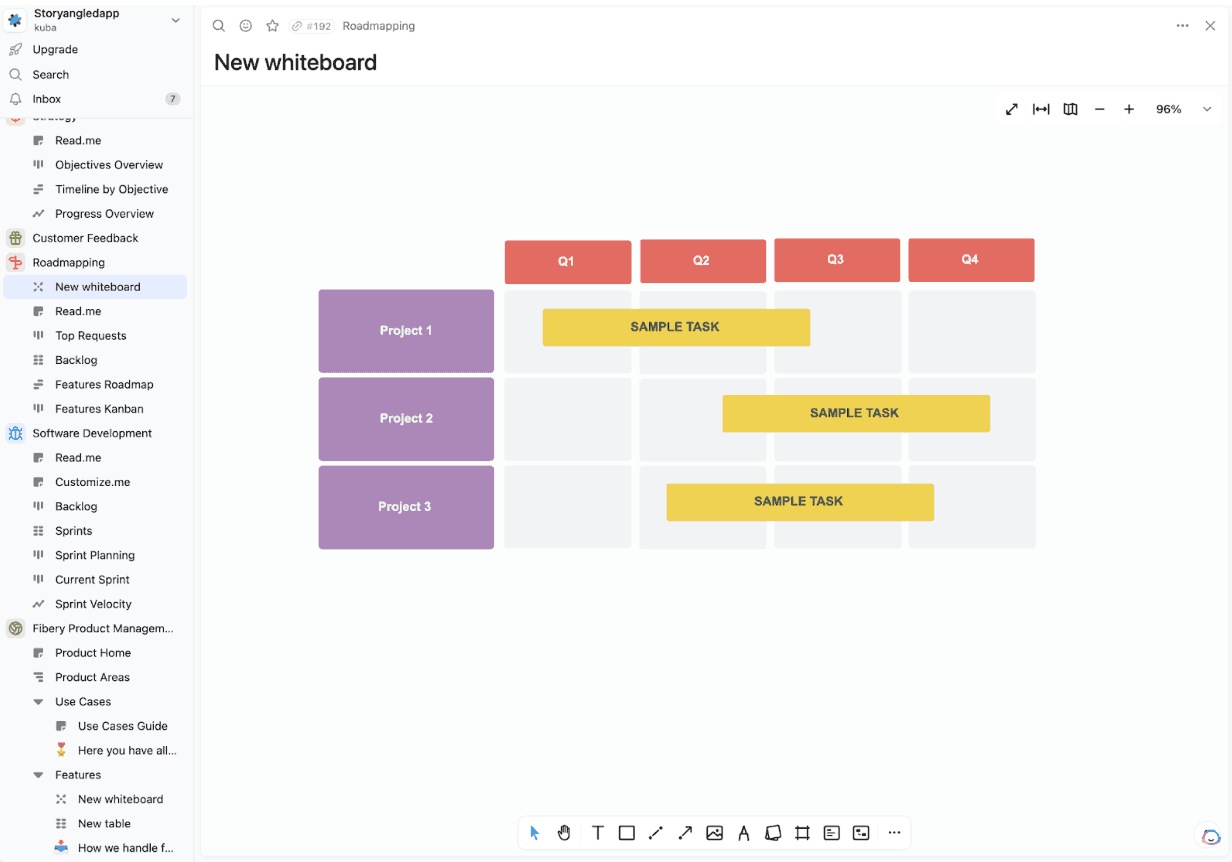Star this whiteboard as favorite

click(272, 26)
